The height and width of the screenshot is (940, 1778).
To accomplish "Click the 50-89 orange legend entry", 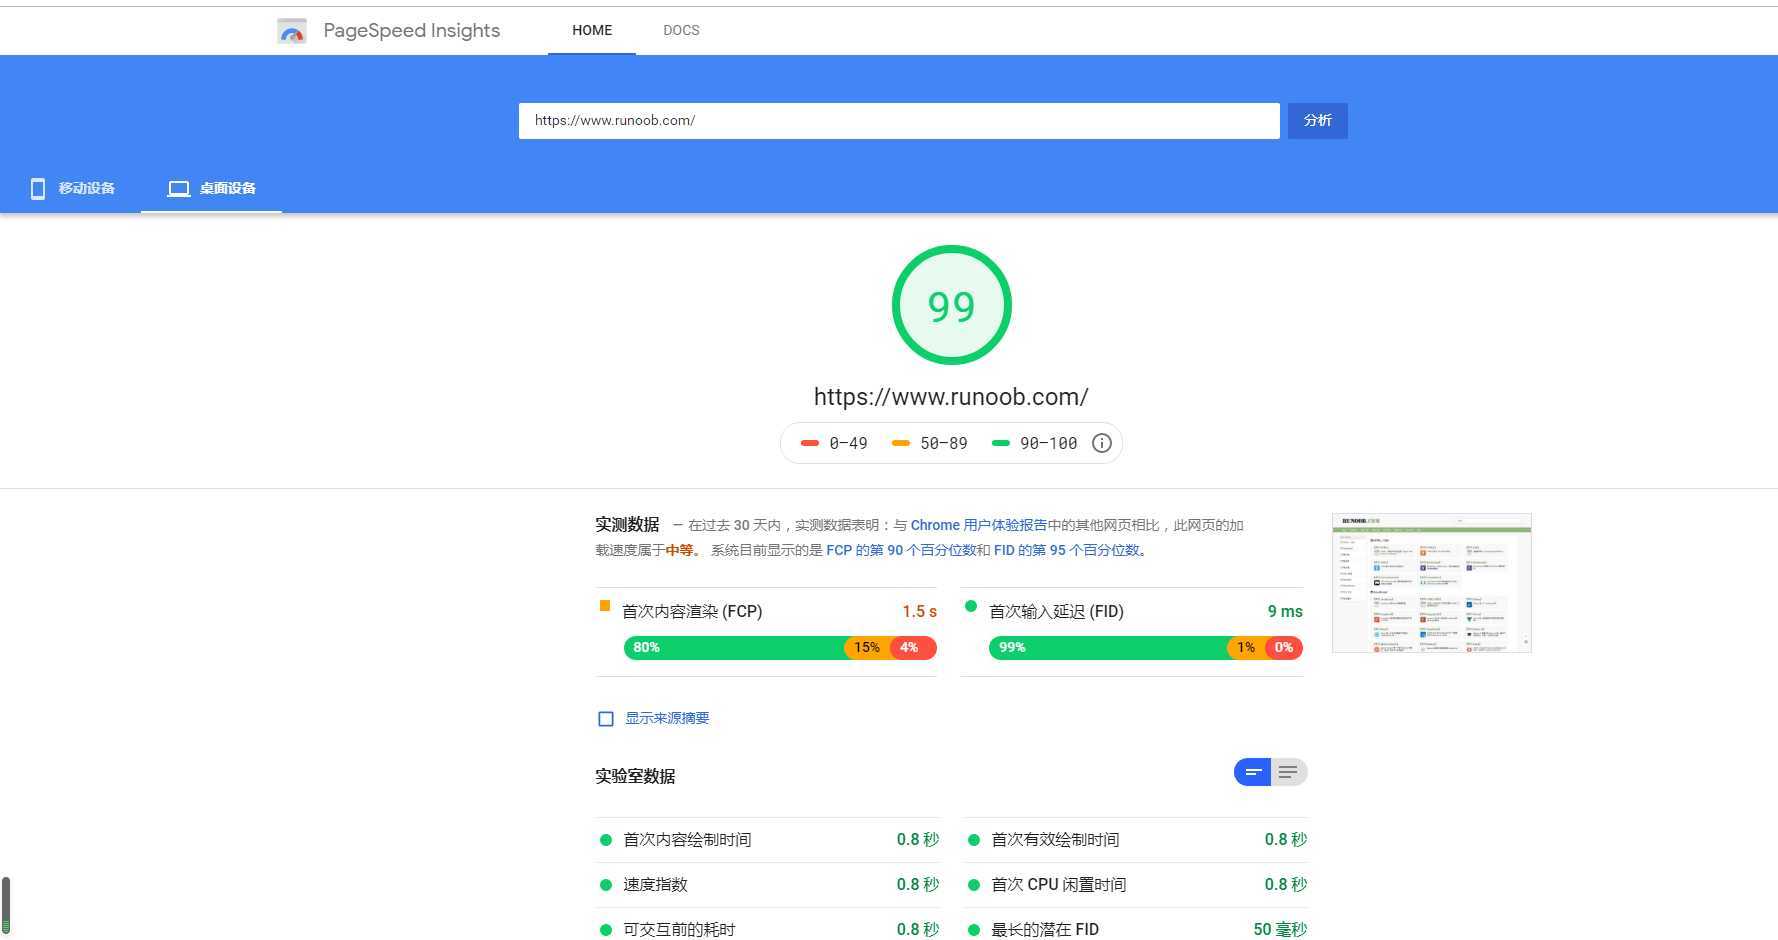I will (930, 443).
